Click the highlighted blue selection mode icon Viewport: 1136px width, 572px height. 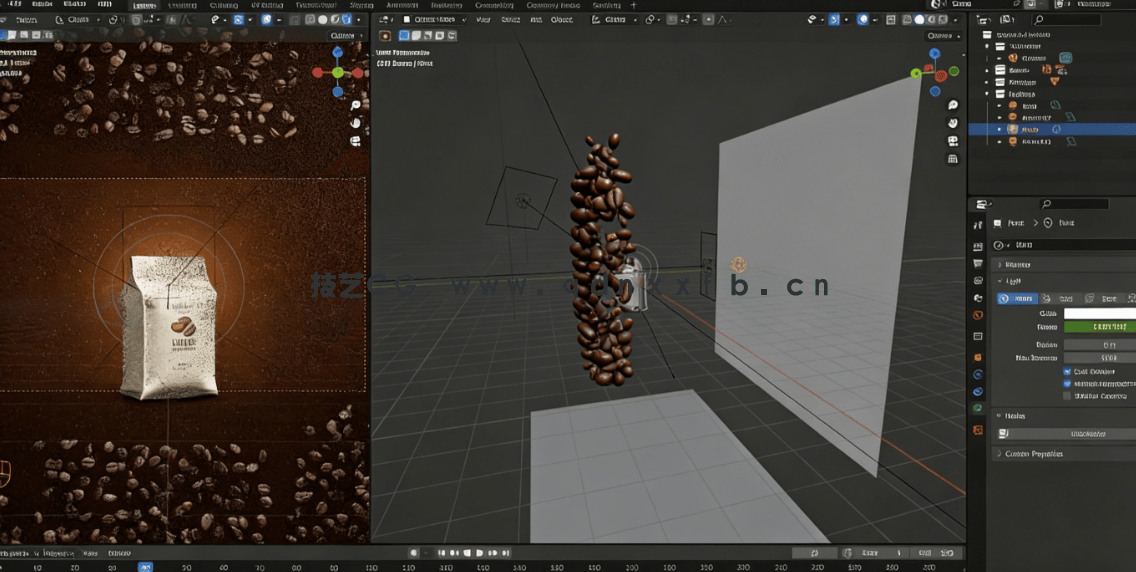[404, 35]
